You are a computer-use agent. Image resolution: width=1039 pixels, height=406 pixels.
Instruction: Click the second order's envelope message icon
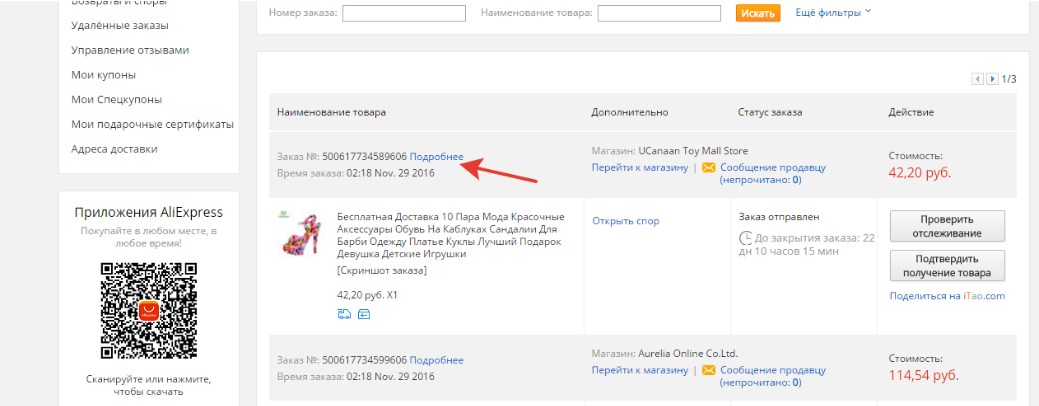click(709, 369)
